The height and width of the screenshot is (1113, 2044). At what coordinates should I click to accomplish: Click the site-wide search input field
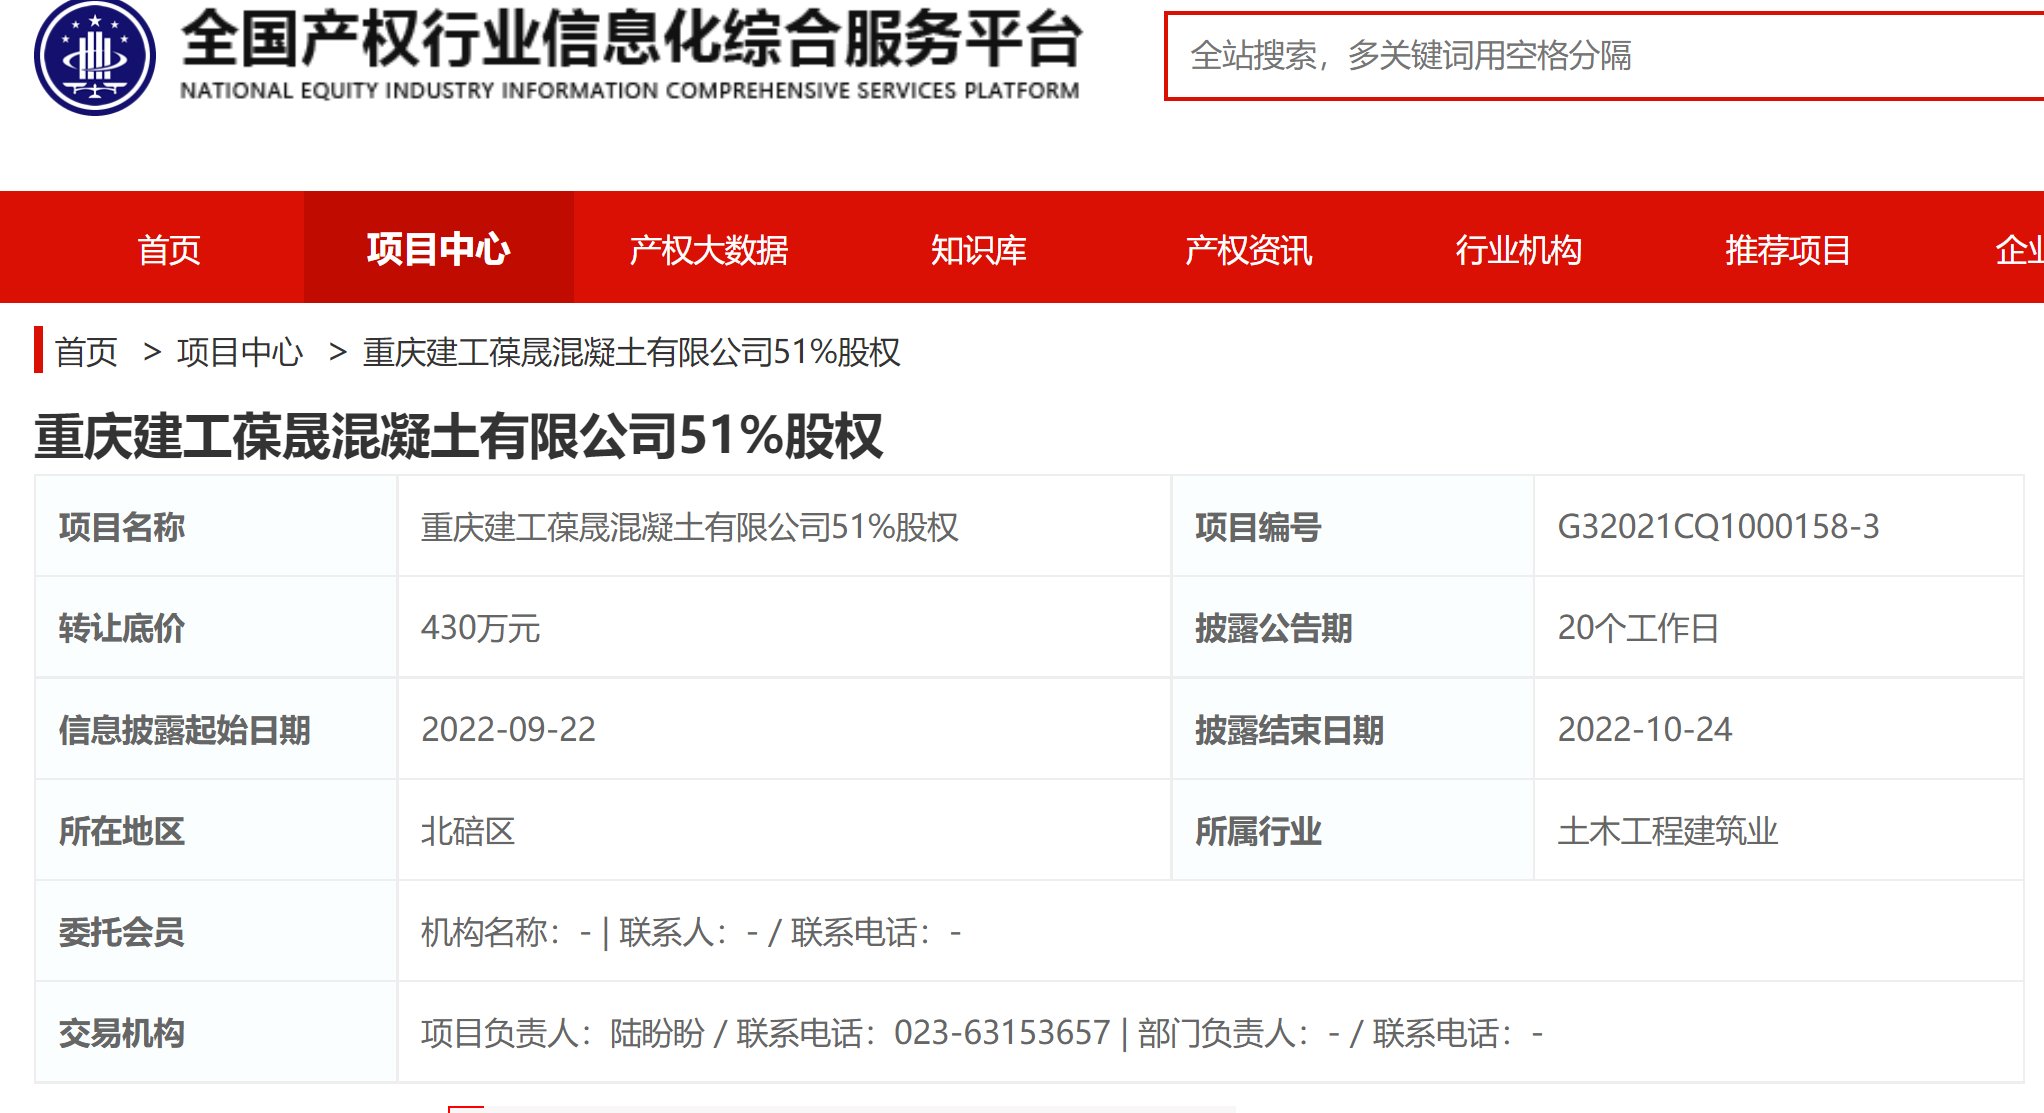click(1604, 56)
